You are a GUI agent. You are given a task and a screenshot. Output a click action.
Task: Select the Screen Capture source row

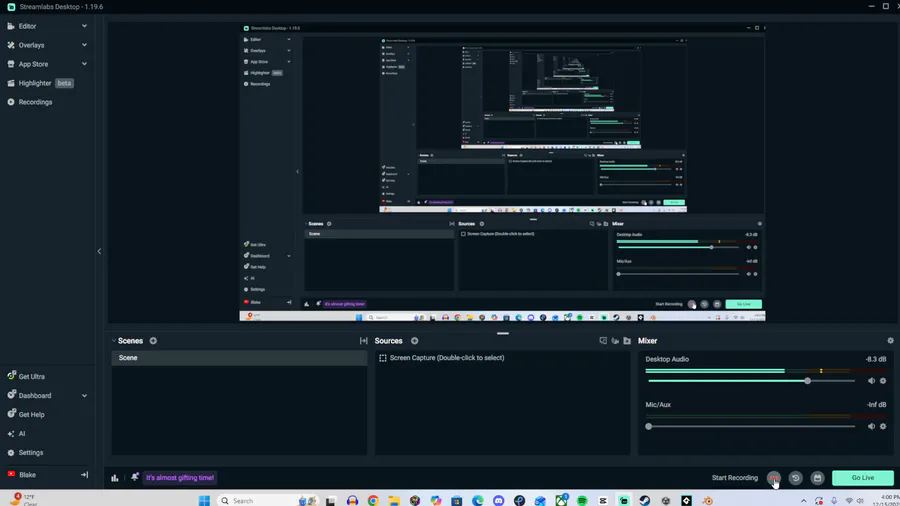coord(503,357)
